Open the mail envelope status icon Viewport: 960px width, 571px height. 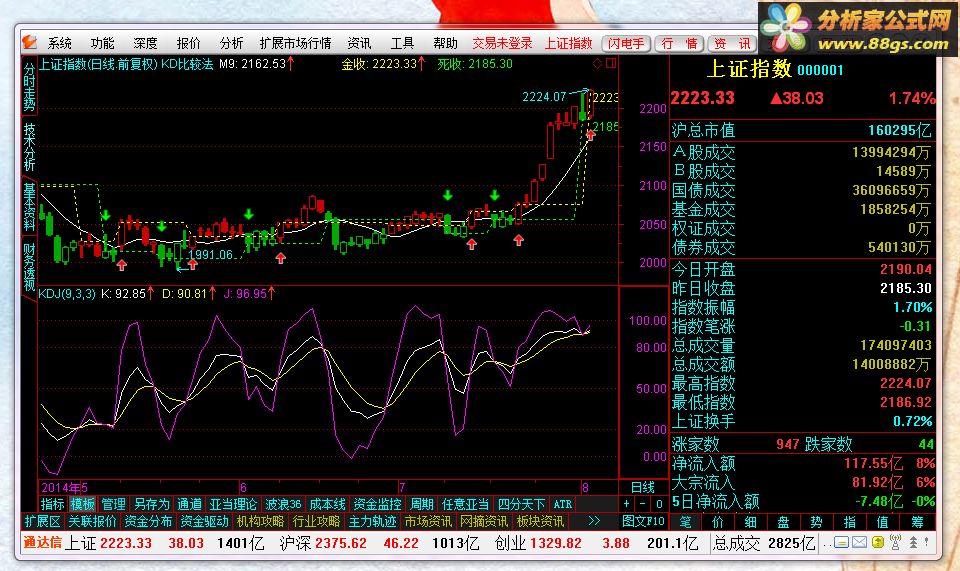[860, 542]
